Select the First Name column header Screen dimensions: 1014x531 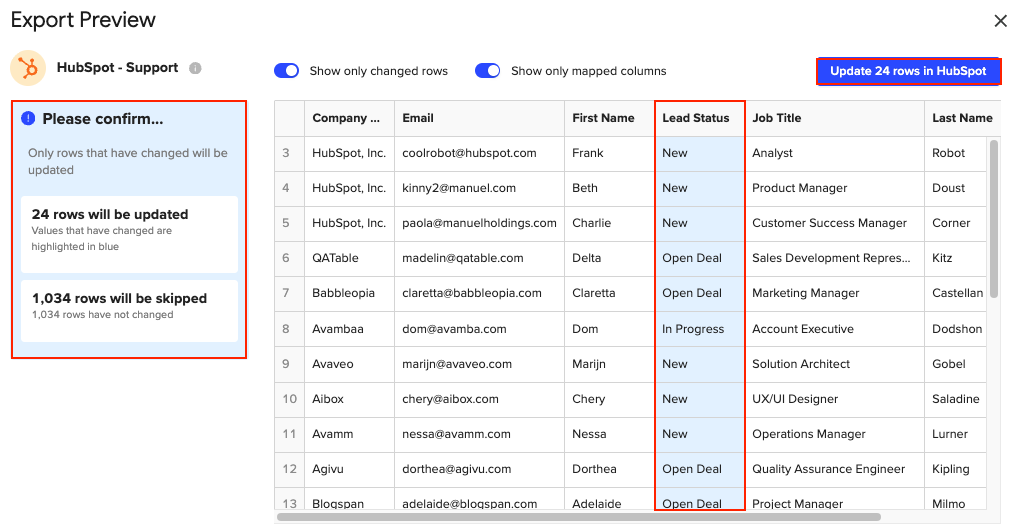point(603,118)
